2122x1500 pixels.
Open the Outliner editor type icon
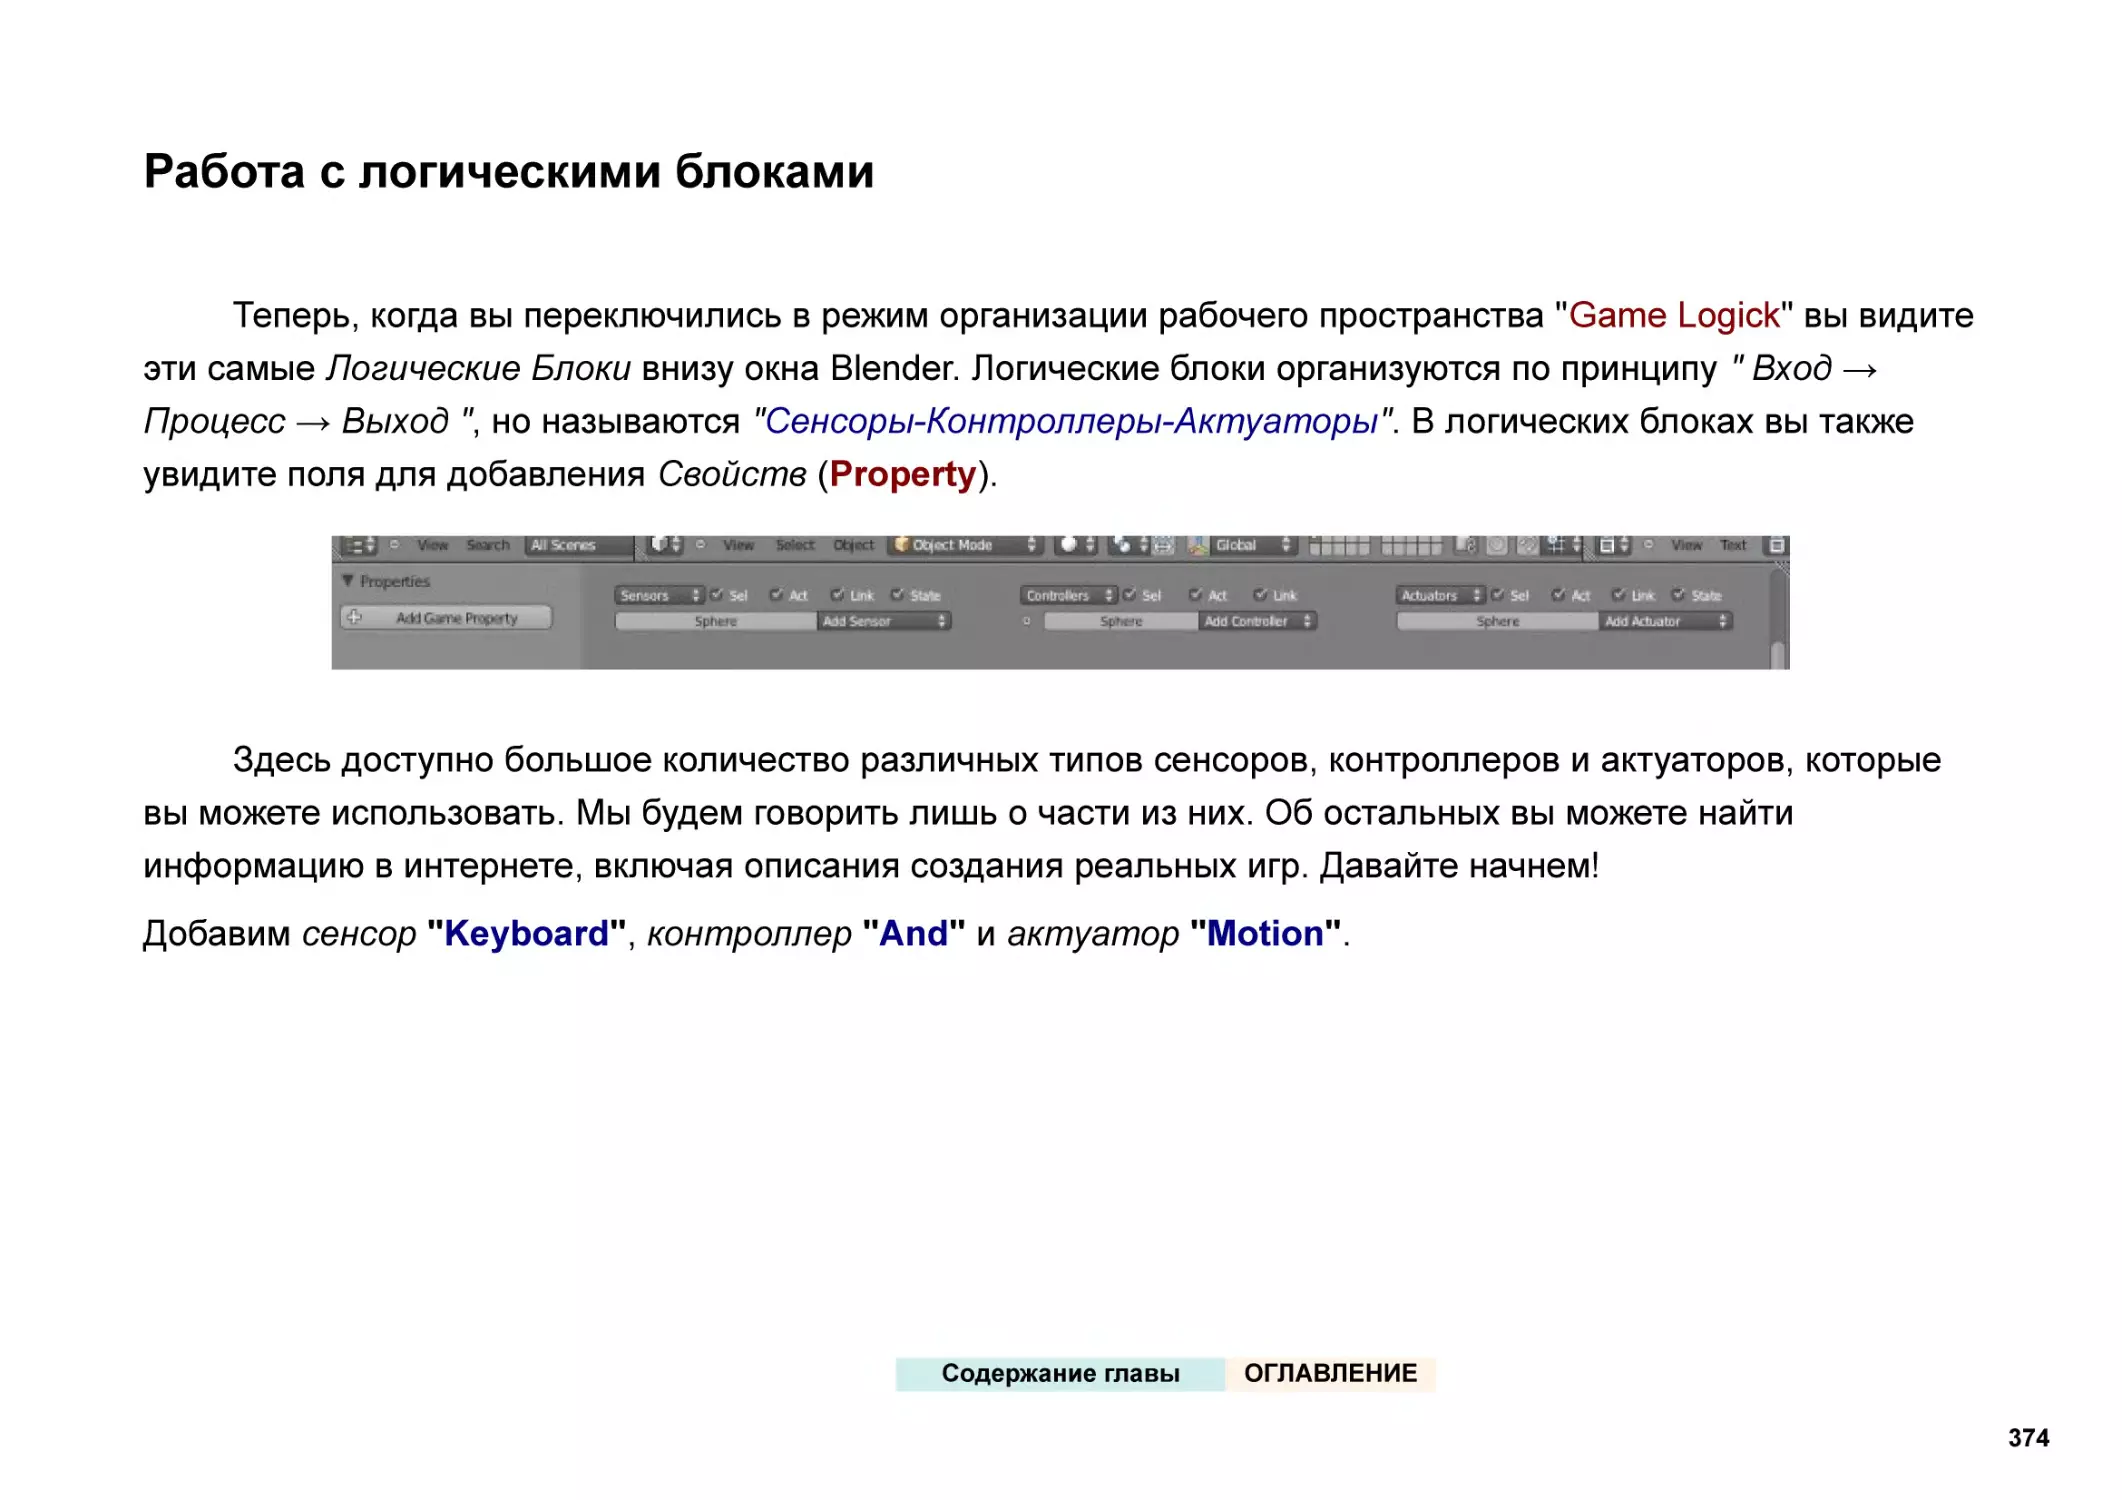pos(358,546)
